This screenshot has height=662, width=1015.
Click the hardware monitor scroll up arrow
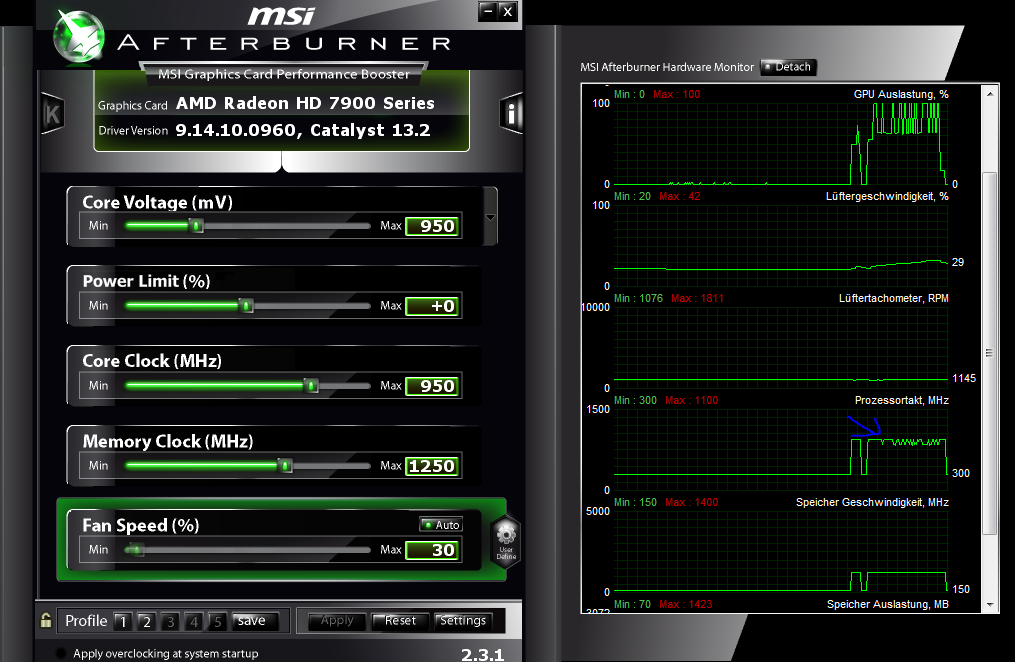(990, 94)
